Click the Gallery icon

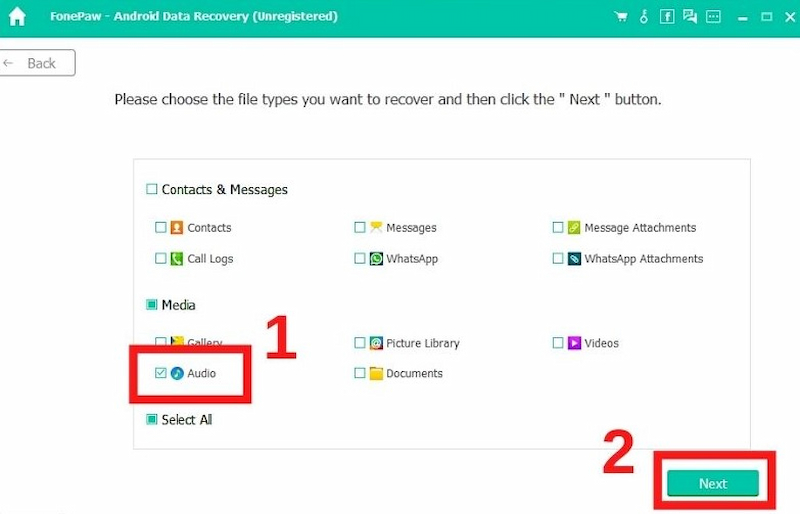click(177, 340)
